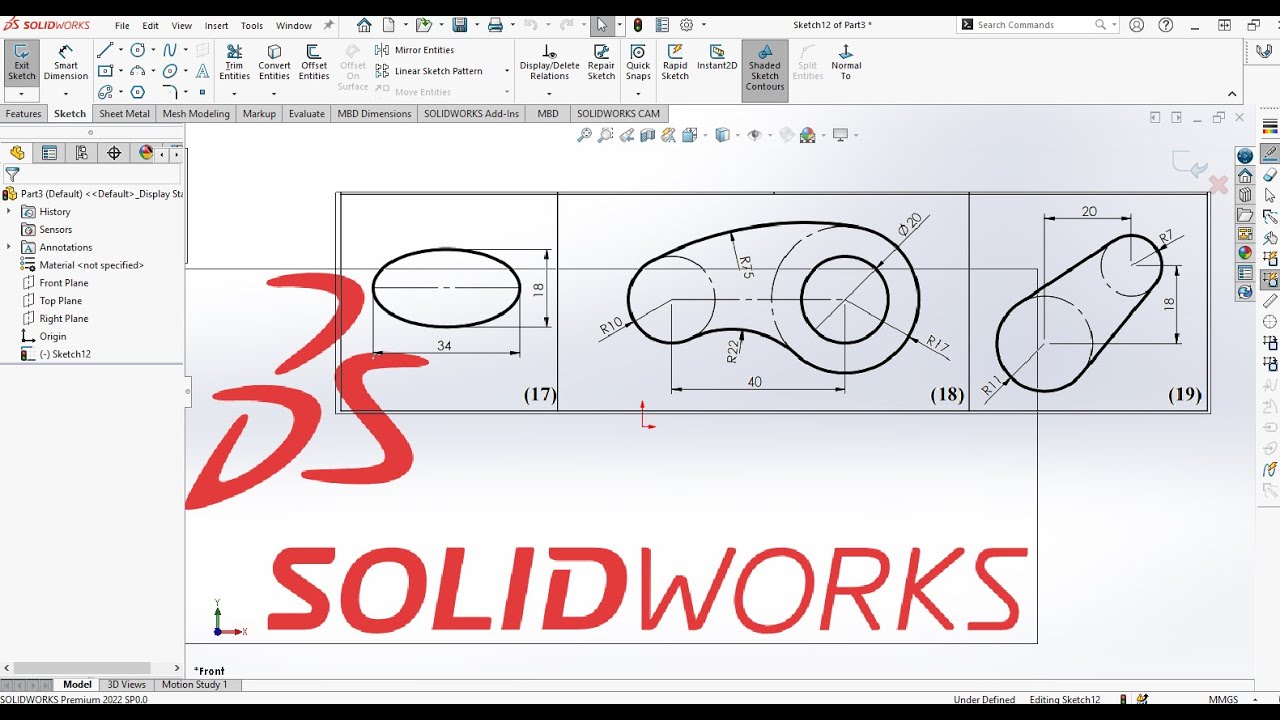Toggle Instant2D mode

717,57
